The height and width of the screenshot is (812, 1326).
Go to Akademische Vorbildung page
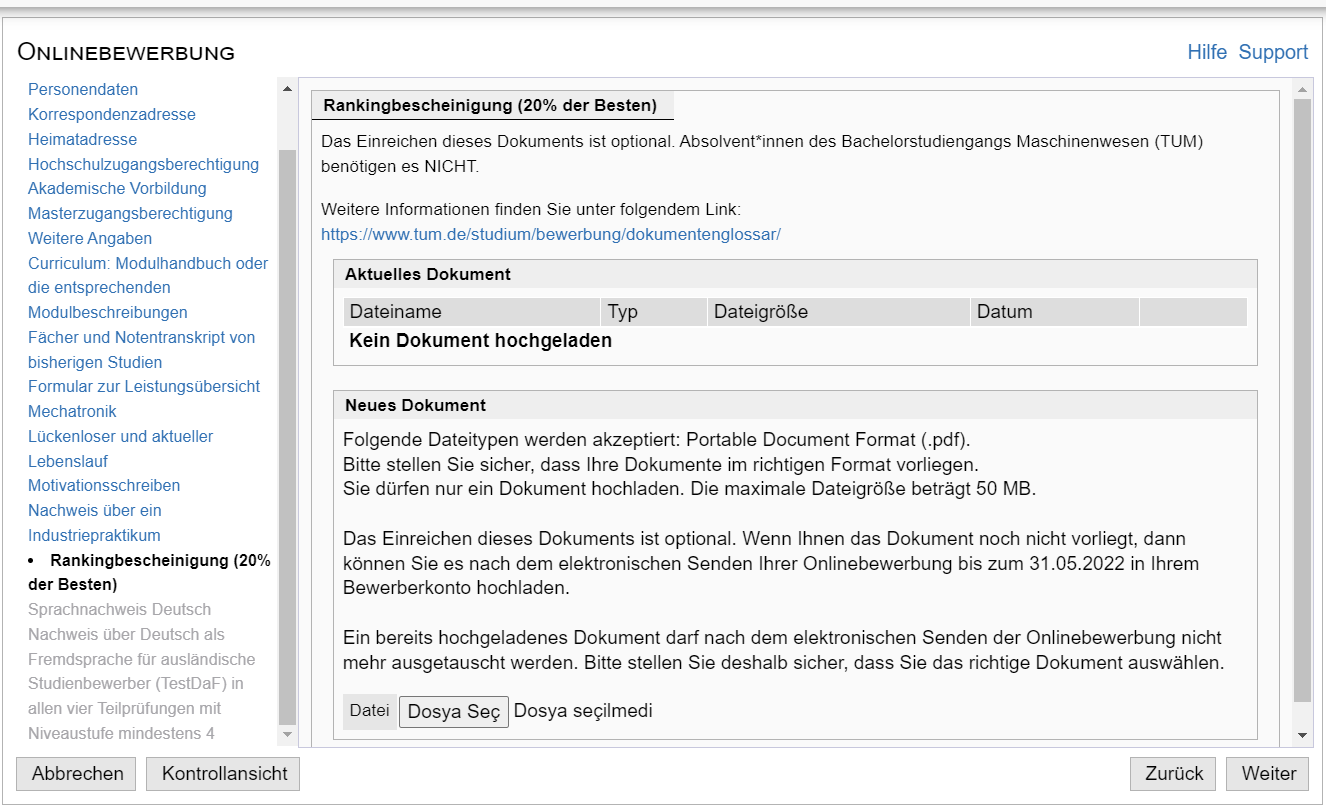[x=117, y=189]
